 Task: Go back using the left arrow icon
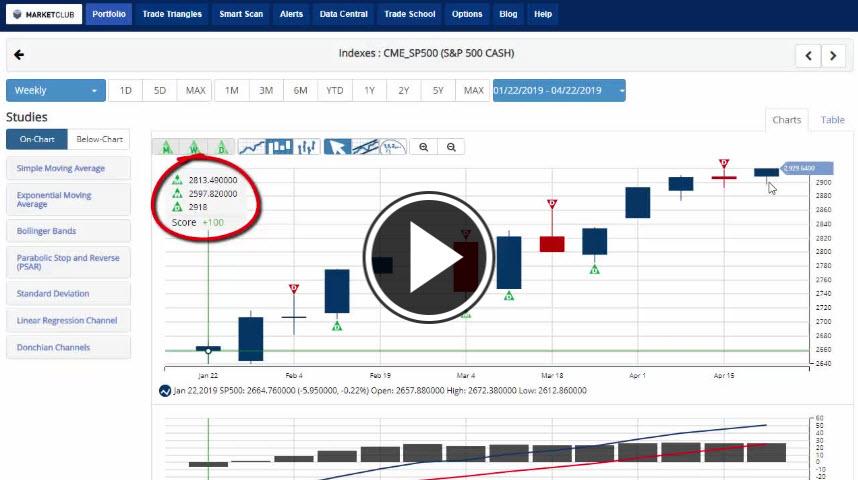19,55
